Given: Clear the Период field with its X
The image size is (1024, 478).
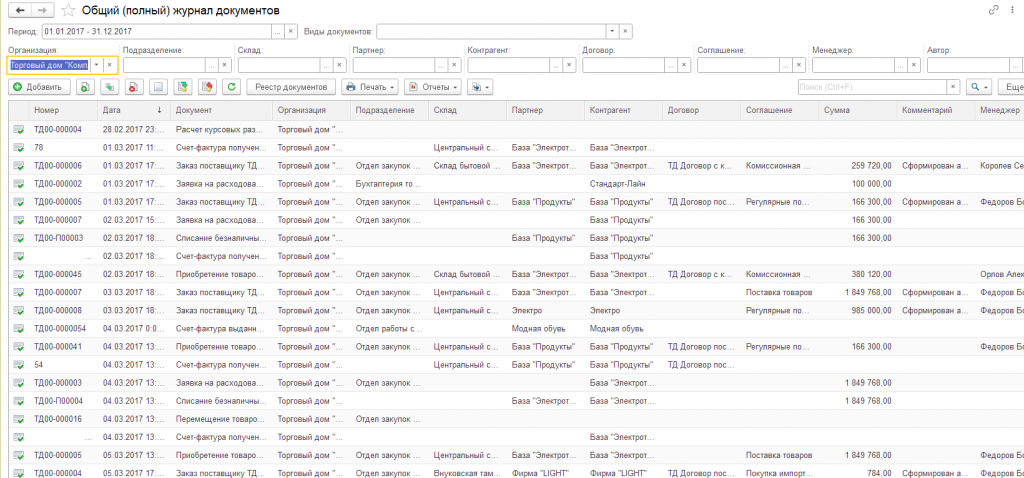Looking at the screenshot, I should coord(291,31).
